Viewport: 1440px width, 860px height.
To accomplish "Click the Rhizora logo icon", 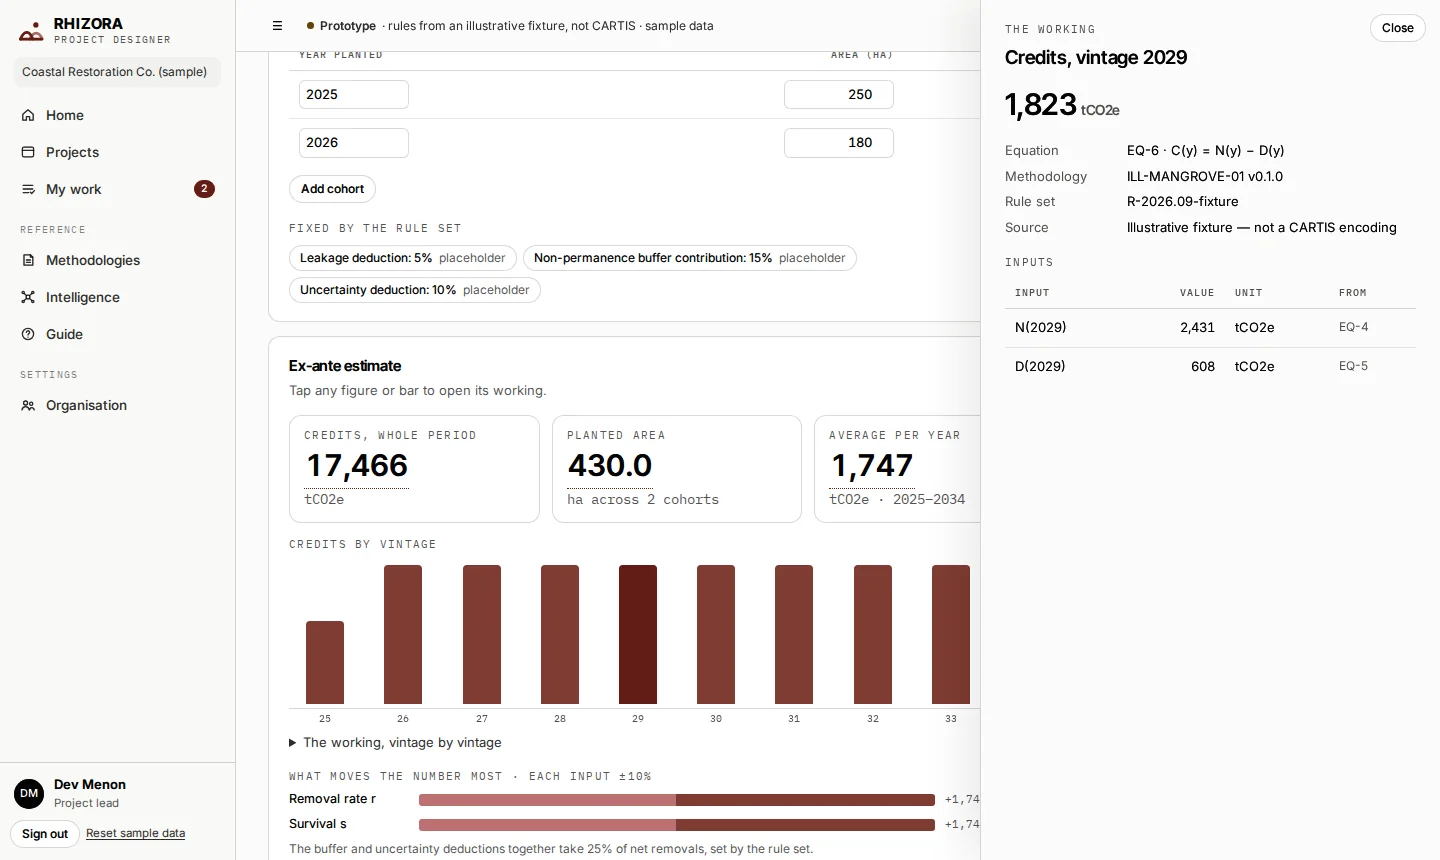I will pyautogui.click(x=31, y=32).
